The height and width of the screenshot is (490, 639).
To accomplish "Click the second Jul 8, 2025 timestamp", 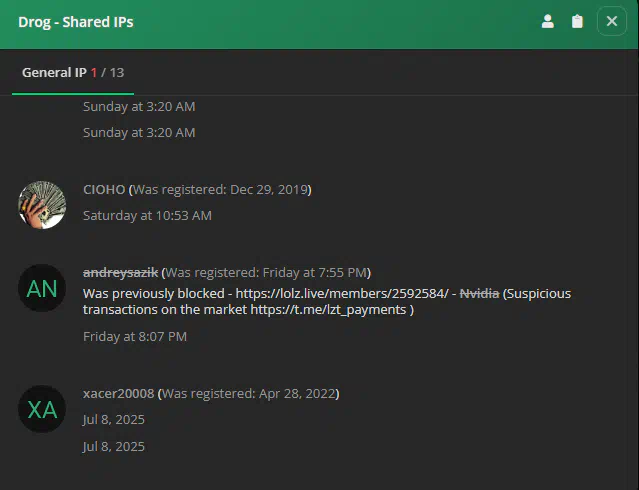I will pyautogui.click(x=114, y=446).
